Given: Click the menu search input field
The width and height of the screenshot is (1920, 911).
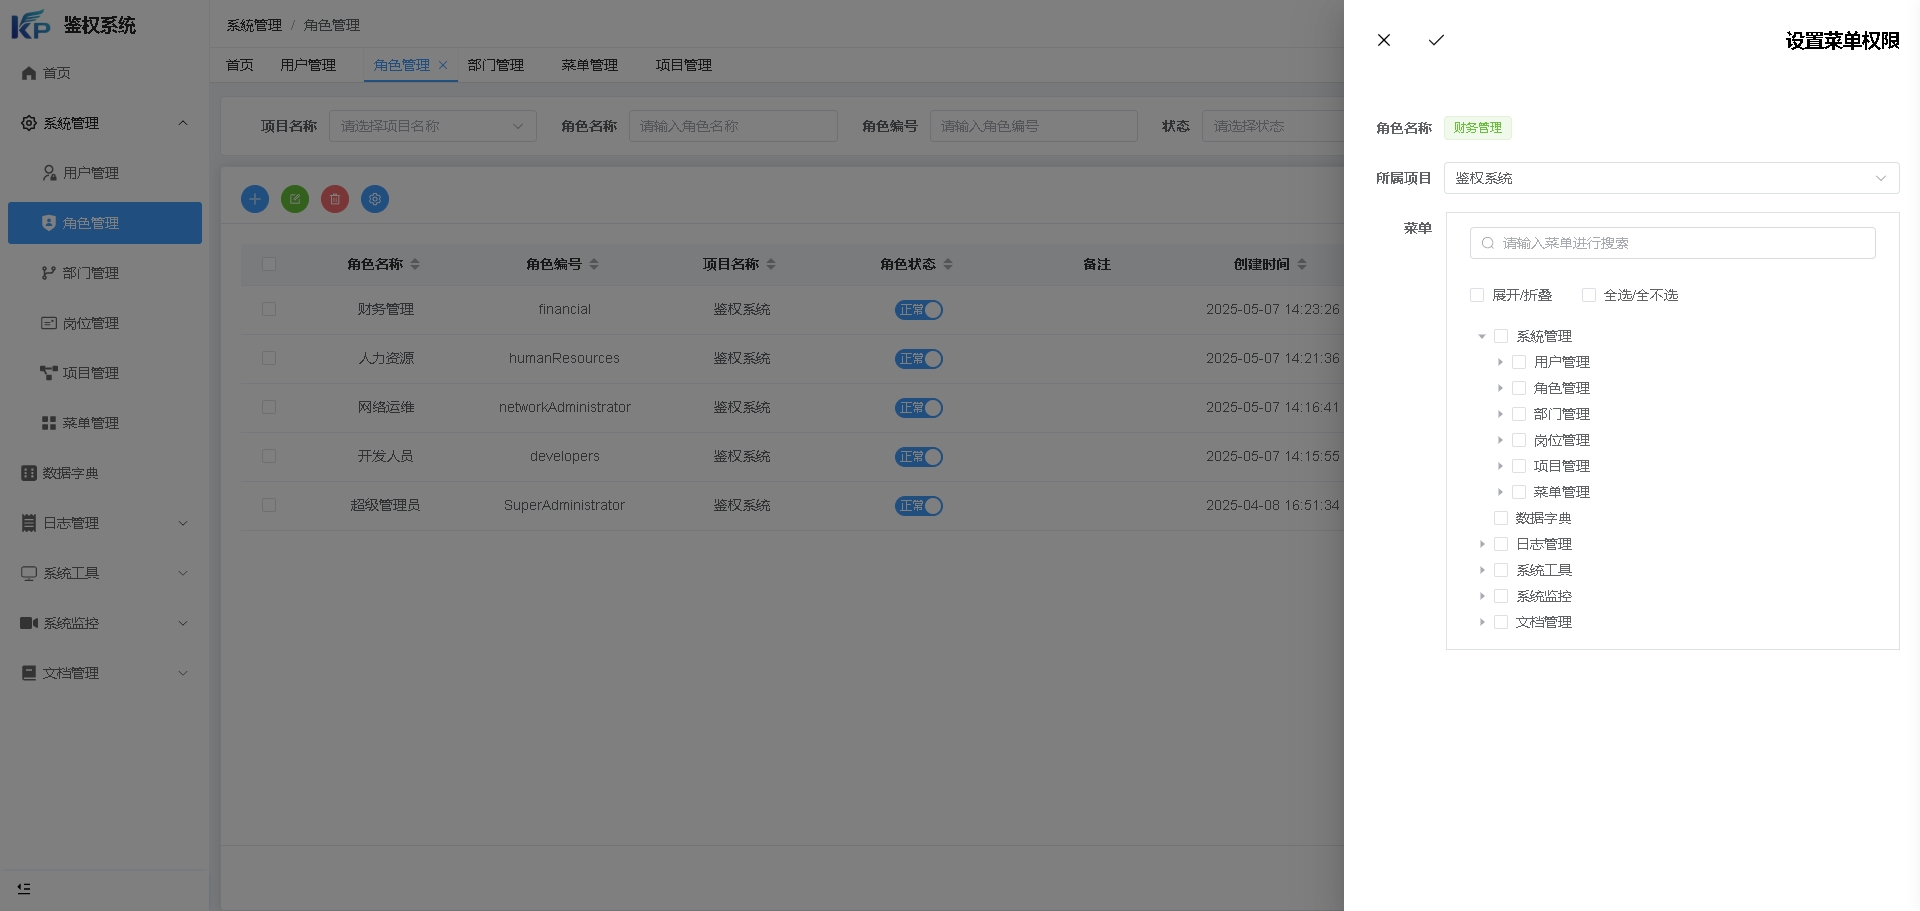Looking at the screenshot, I should tap(1680, 243).
